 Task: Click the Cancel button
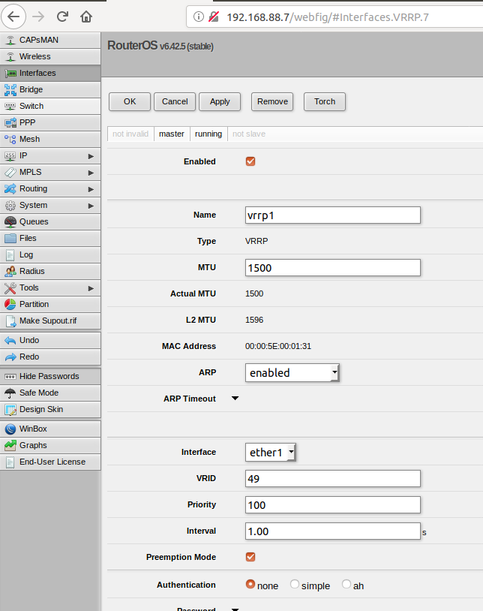pos(175,102)
